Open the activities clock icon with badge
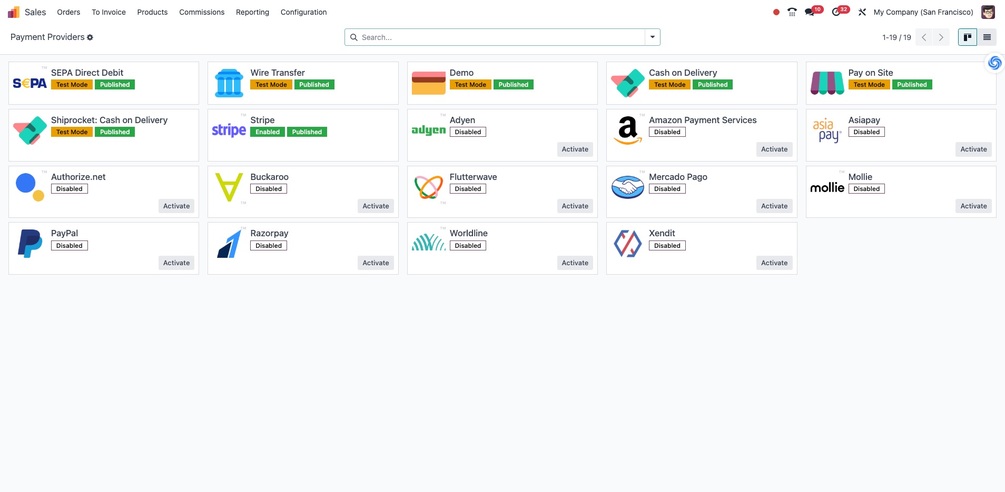Image resolution: width=1005 pixels, height=492 pixels. 840,12
